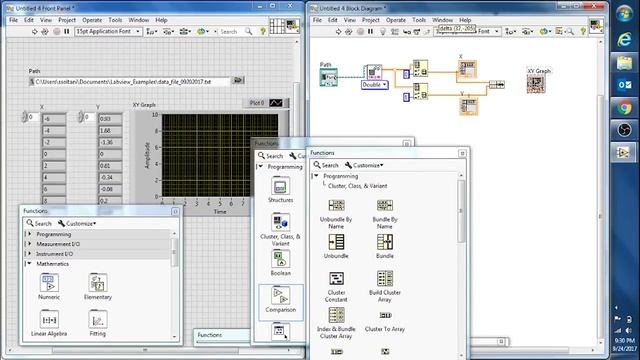
Task: Open the Double data type dropdown
Action: (375, 85)
